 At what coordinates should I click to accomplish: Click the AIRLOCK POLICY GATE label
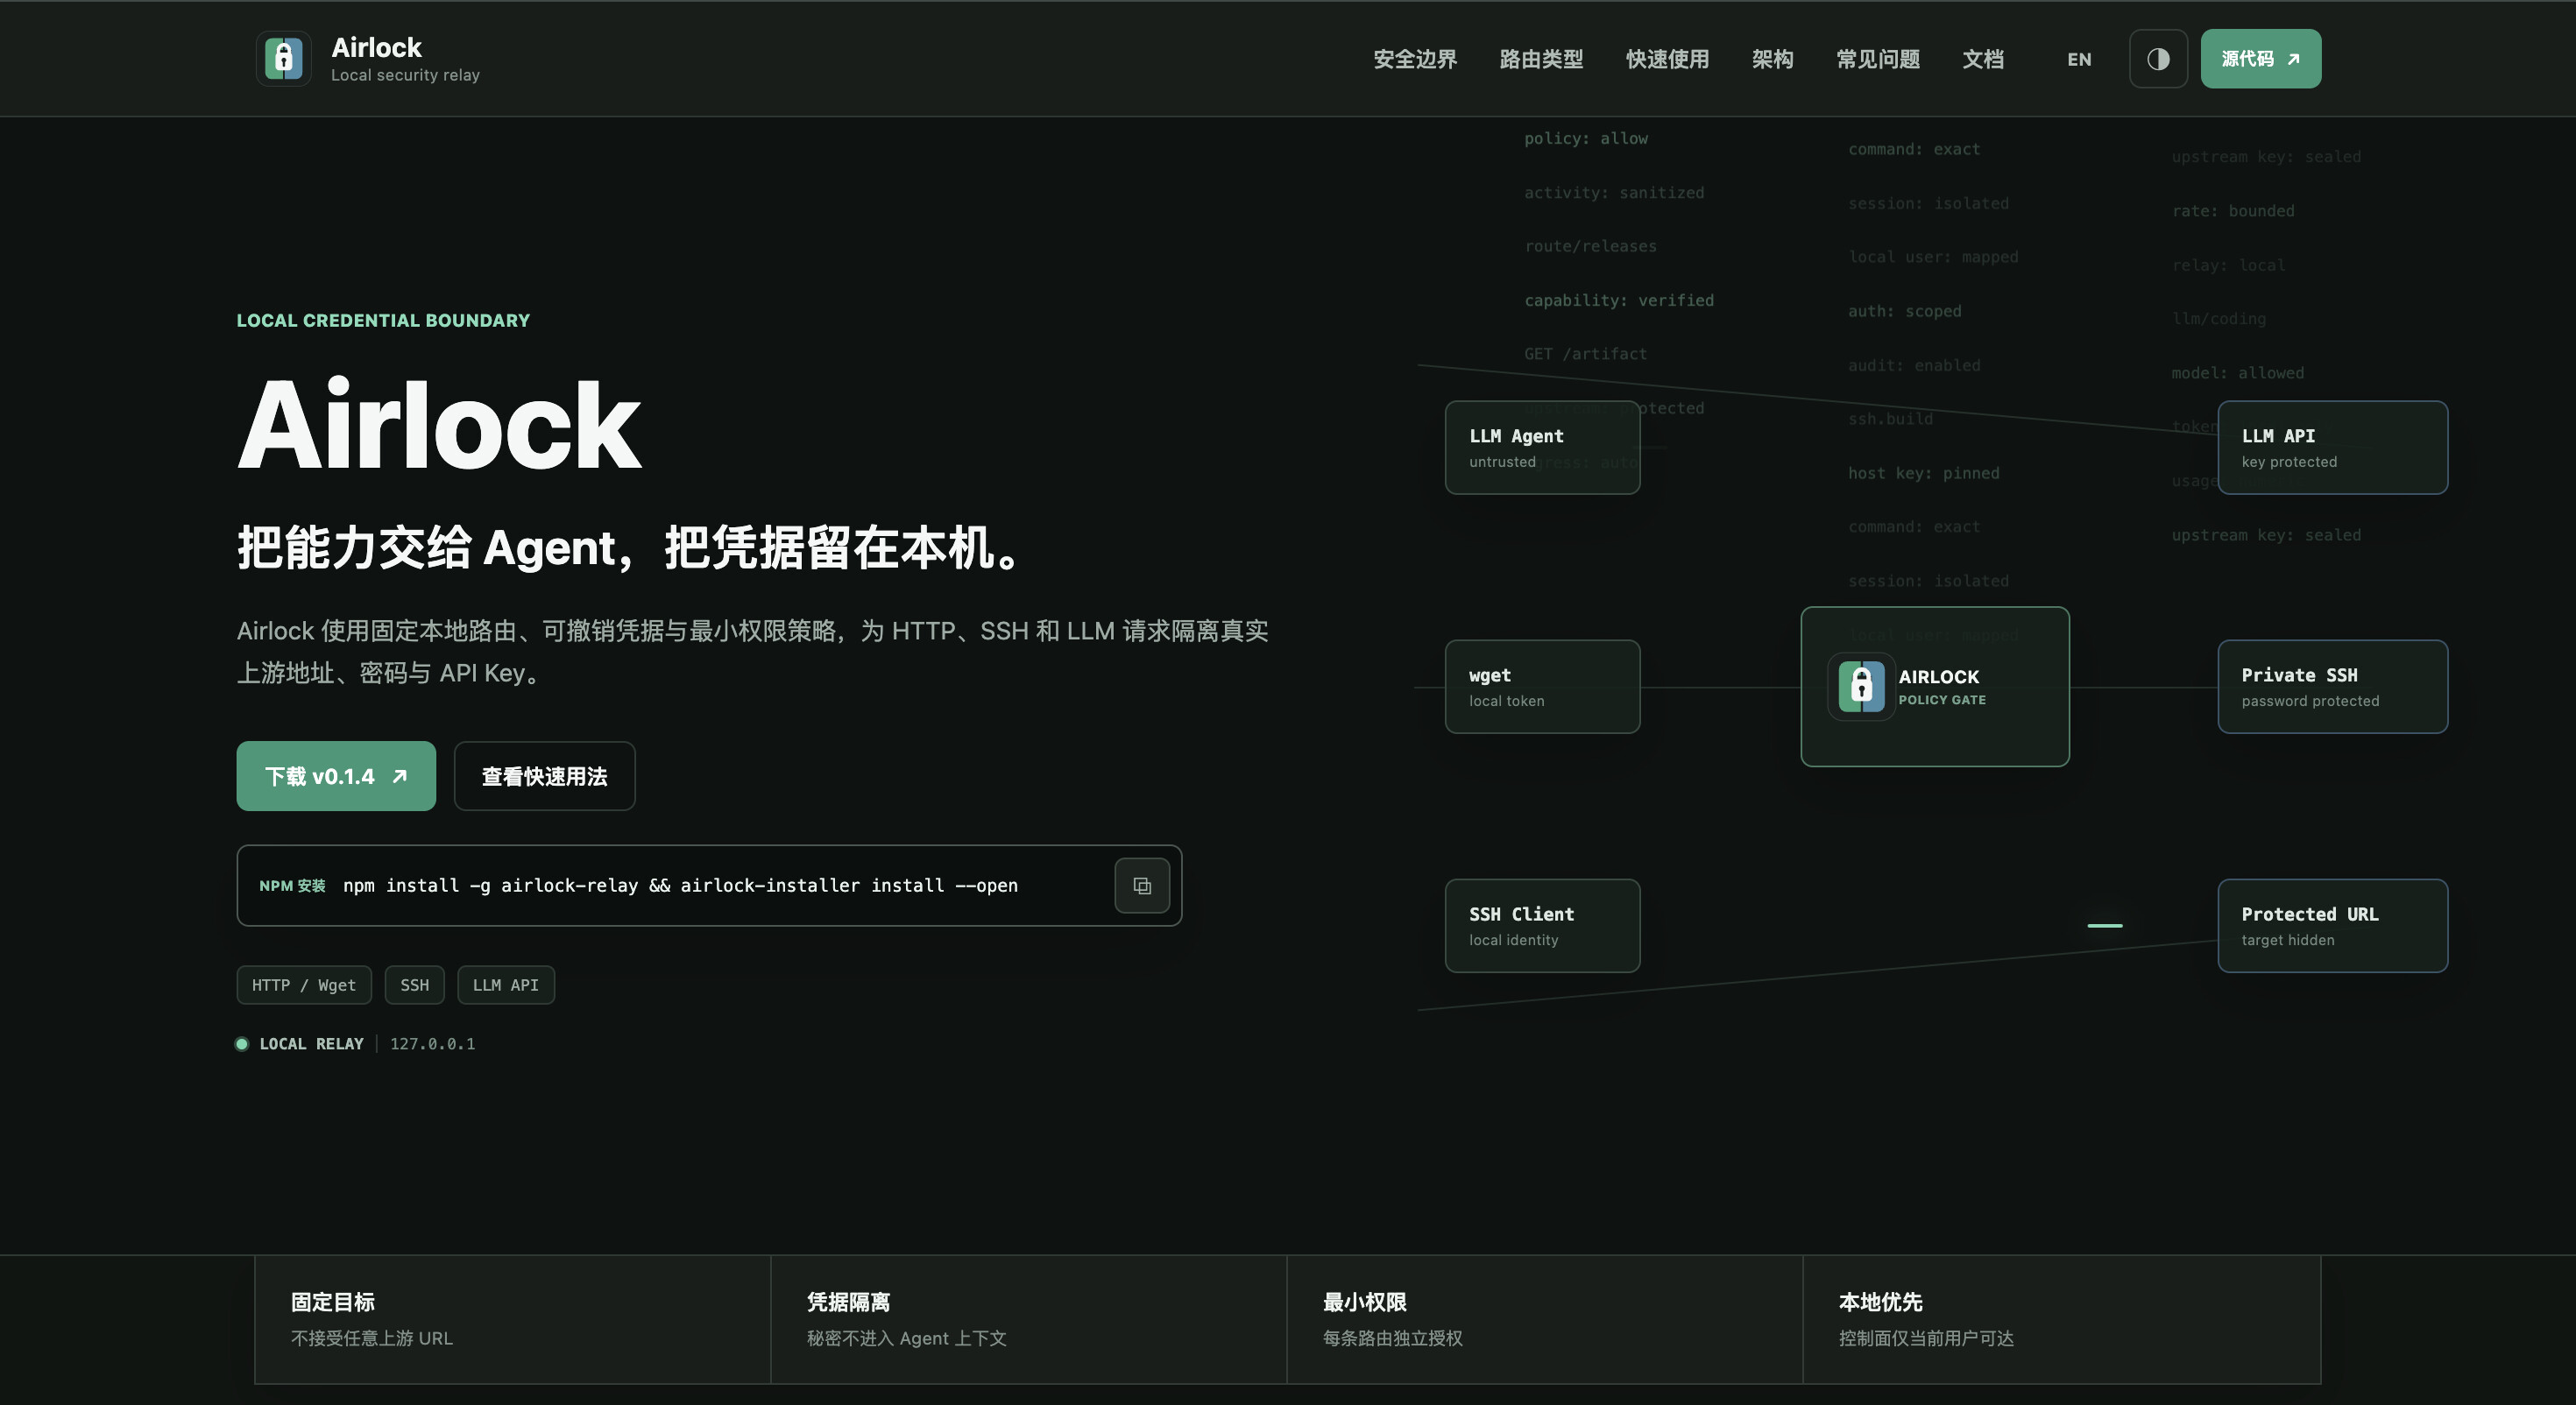[x=1942, y=687]
